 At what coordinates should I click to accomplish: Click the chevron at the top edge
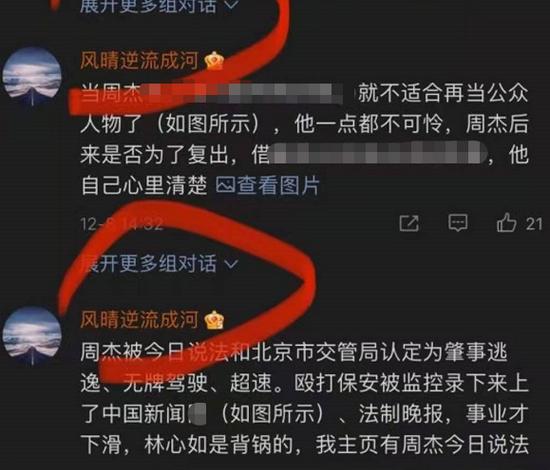point(231,5)
